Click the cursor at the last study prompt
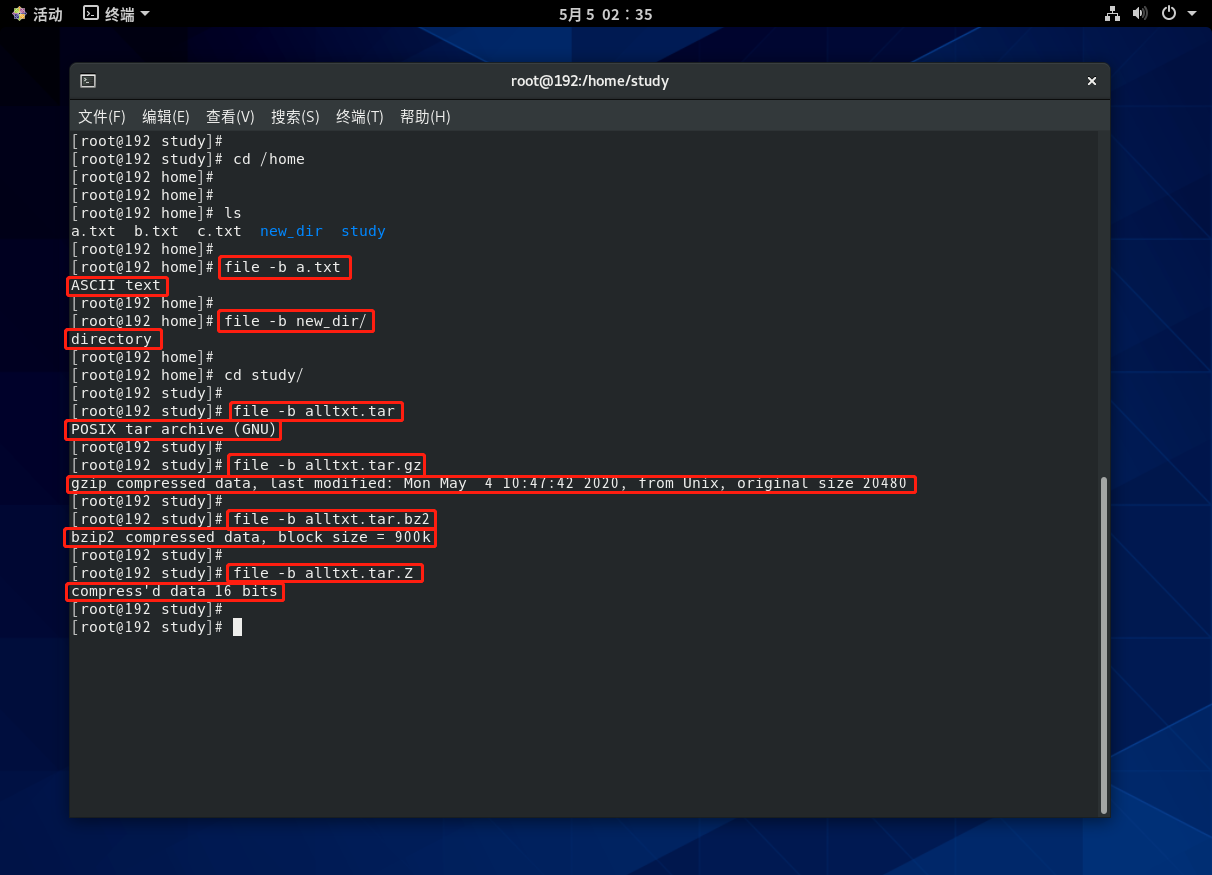The width and height of the screenshot is (1212, 875). click(x=237, y=627)
